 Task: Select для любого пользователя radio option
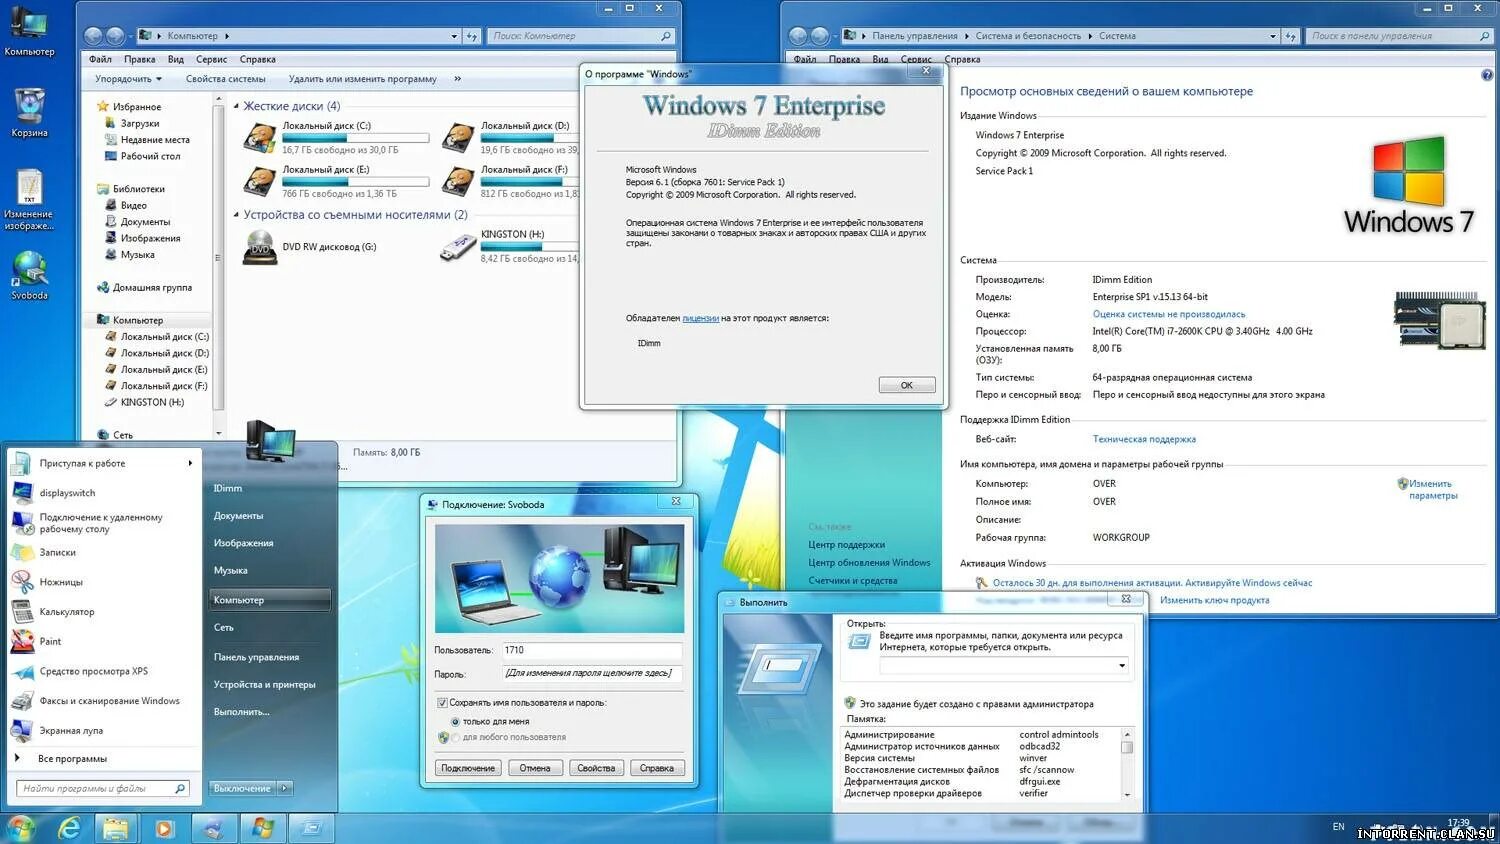(455, 738)
